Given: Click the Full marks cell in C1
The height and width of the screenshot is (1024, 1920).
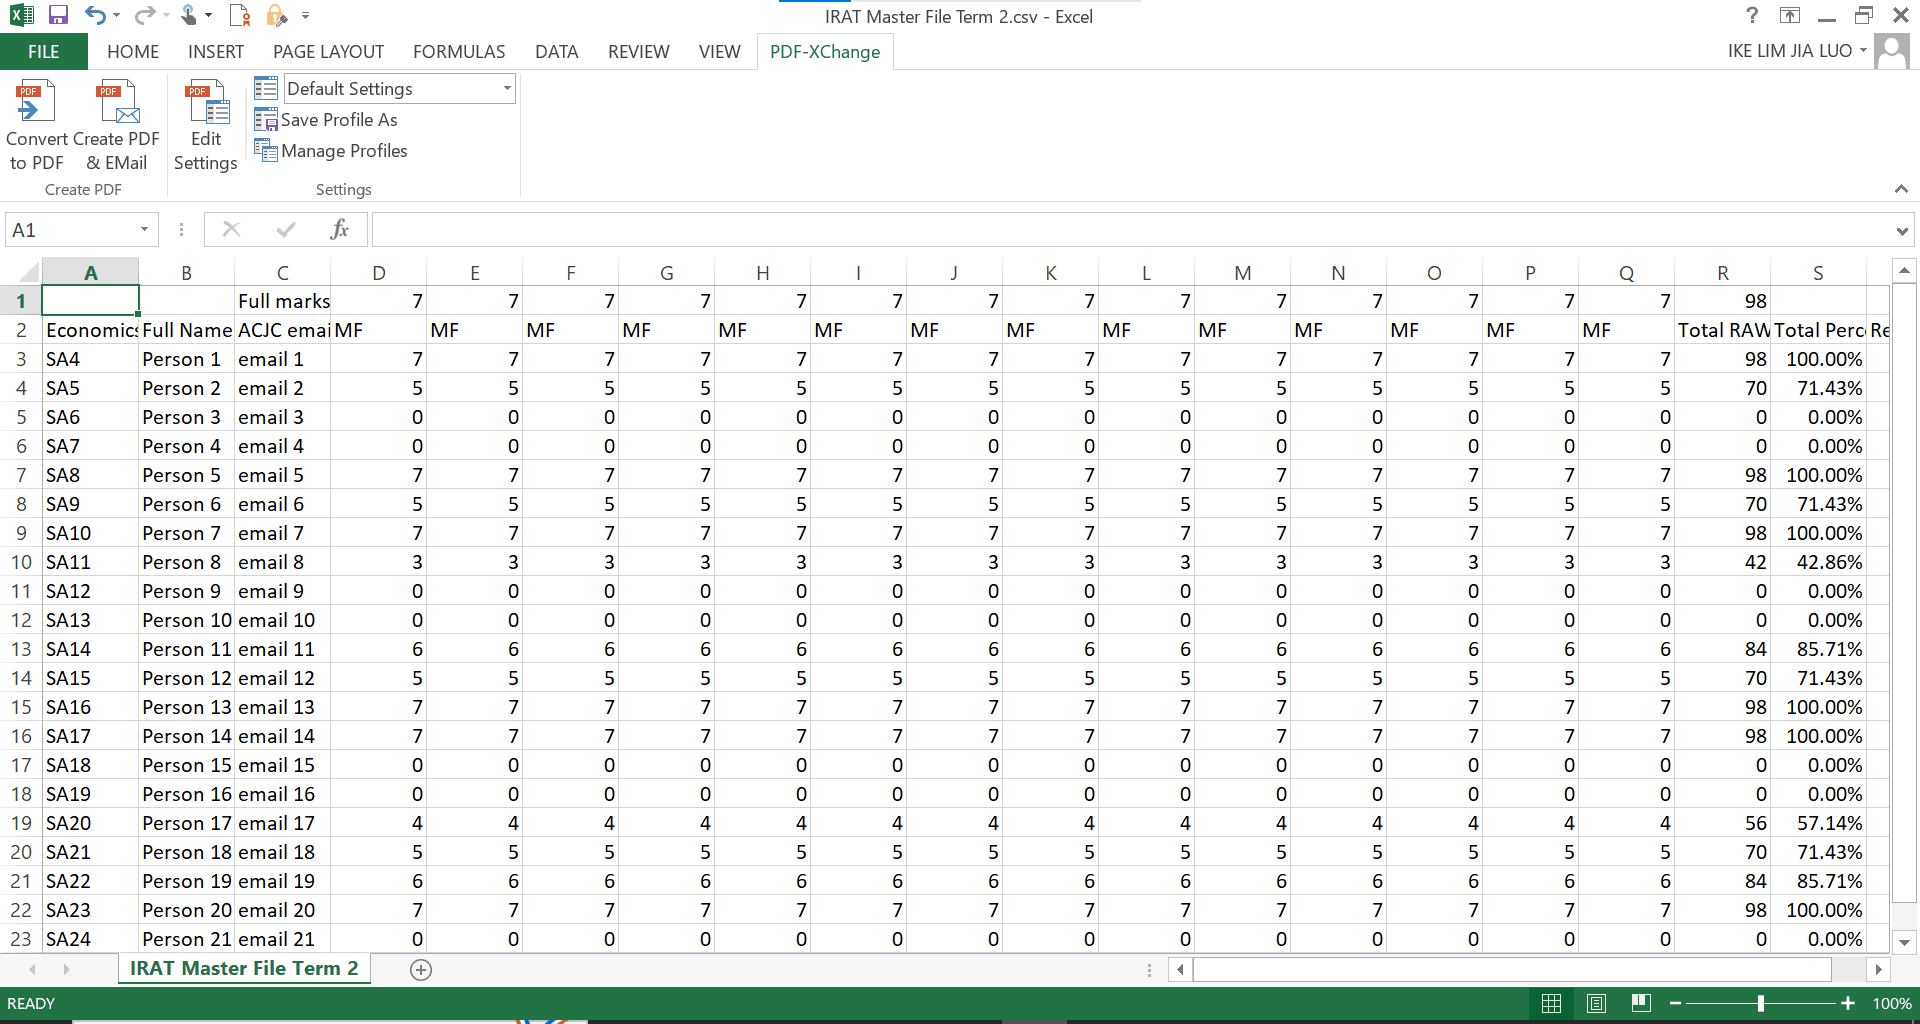Looking at the screenshot, I should coord(282,301).
